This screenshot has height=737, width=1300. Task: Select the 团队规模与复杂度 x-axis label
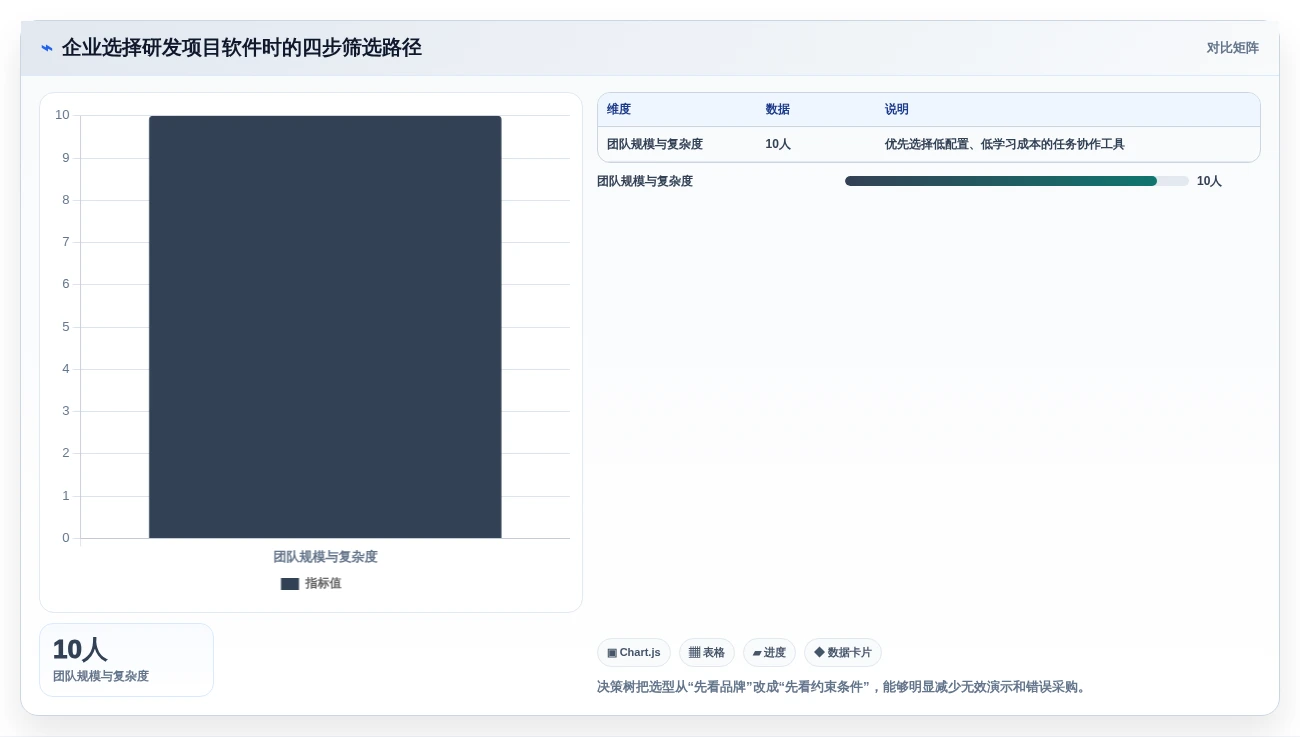[325, 557]
